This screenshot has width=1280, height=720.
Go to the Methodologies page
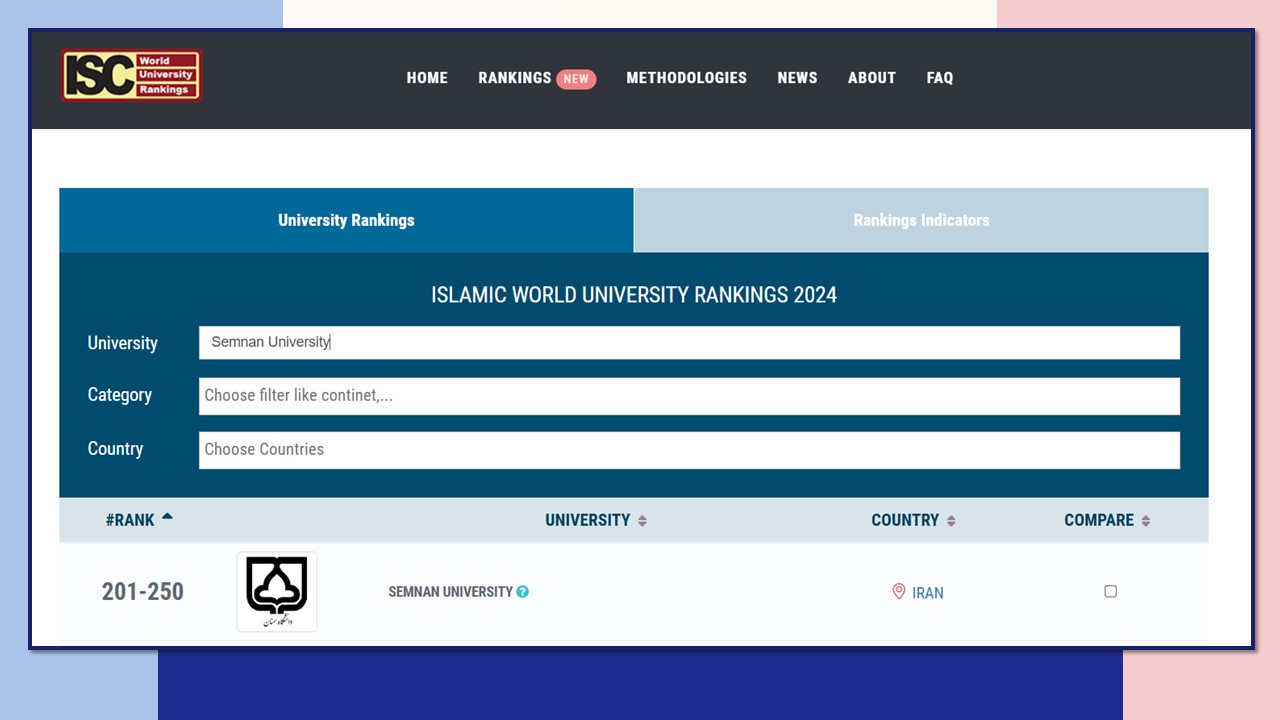[x=686, y=78]
